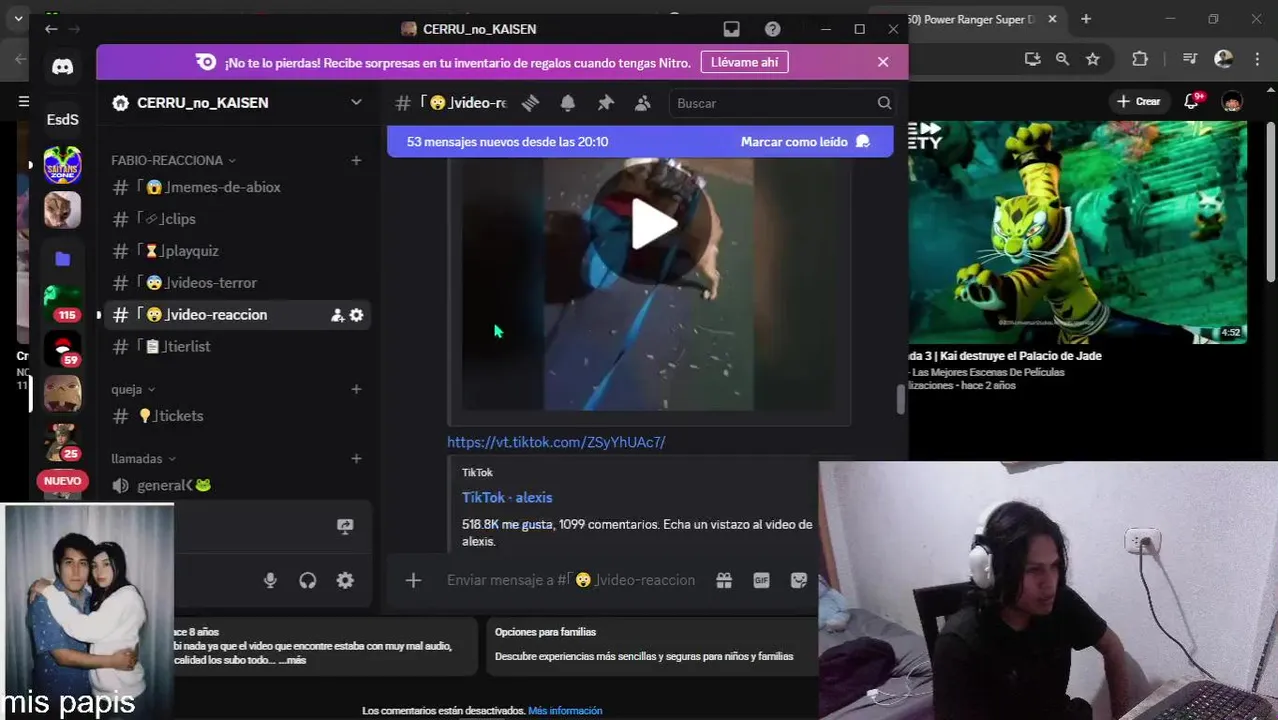Viewport: 1278px width, 720px height.
Task: Click the NUEVO unread indicator pill
Action: click(x=62, y=481)
